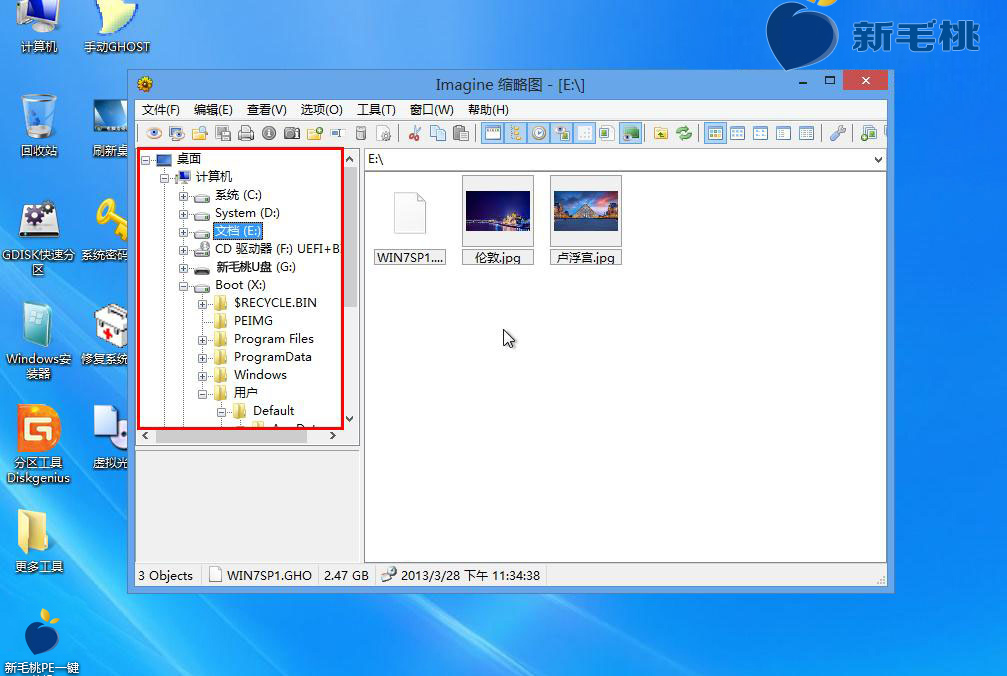The width and height of the screenshot is (1007, 676).
Task: Open the Windows安装器 desktop shortcut
Action: point(39,342)
